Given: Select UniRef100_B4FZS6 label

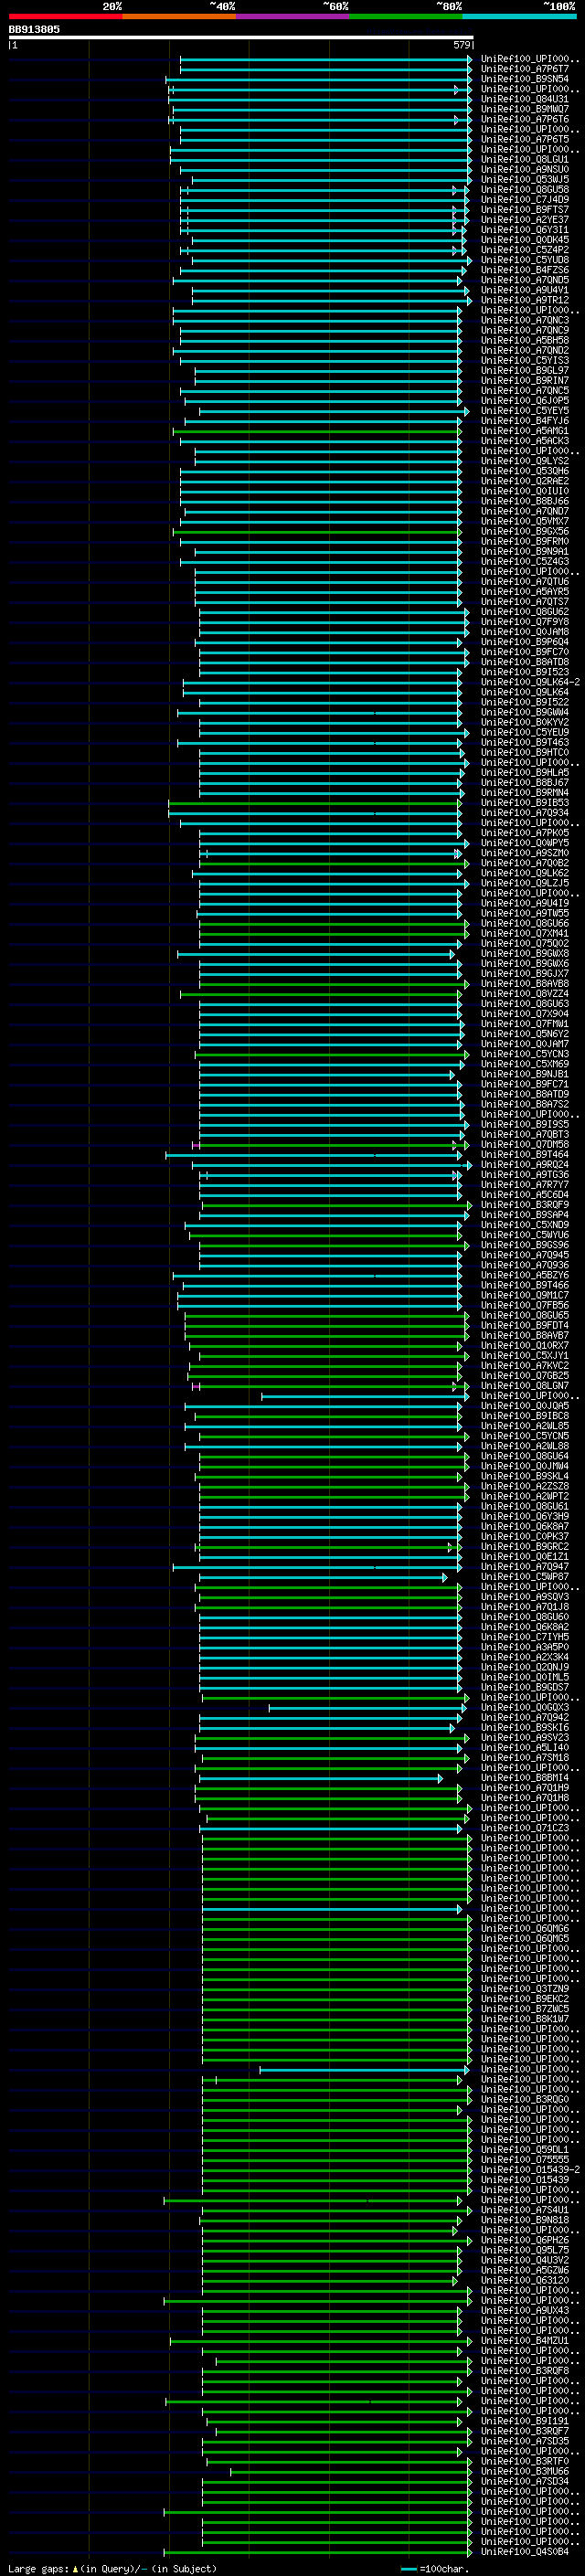Looking at the screenshot, I should (x=524, y=270).
